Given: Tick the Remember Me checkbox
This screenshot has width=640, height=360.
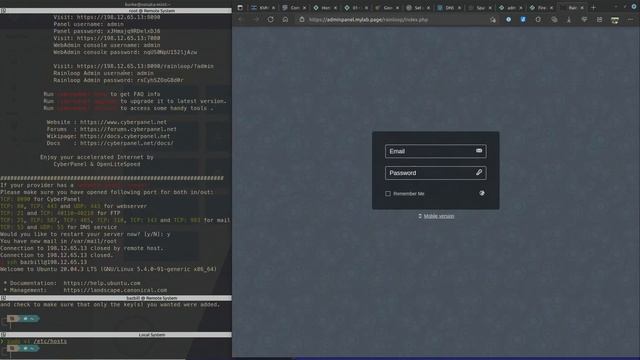Looking at the screenshot, I should coord(388,193).
